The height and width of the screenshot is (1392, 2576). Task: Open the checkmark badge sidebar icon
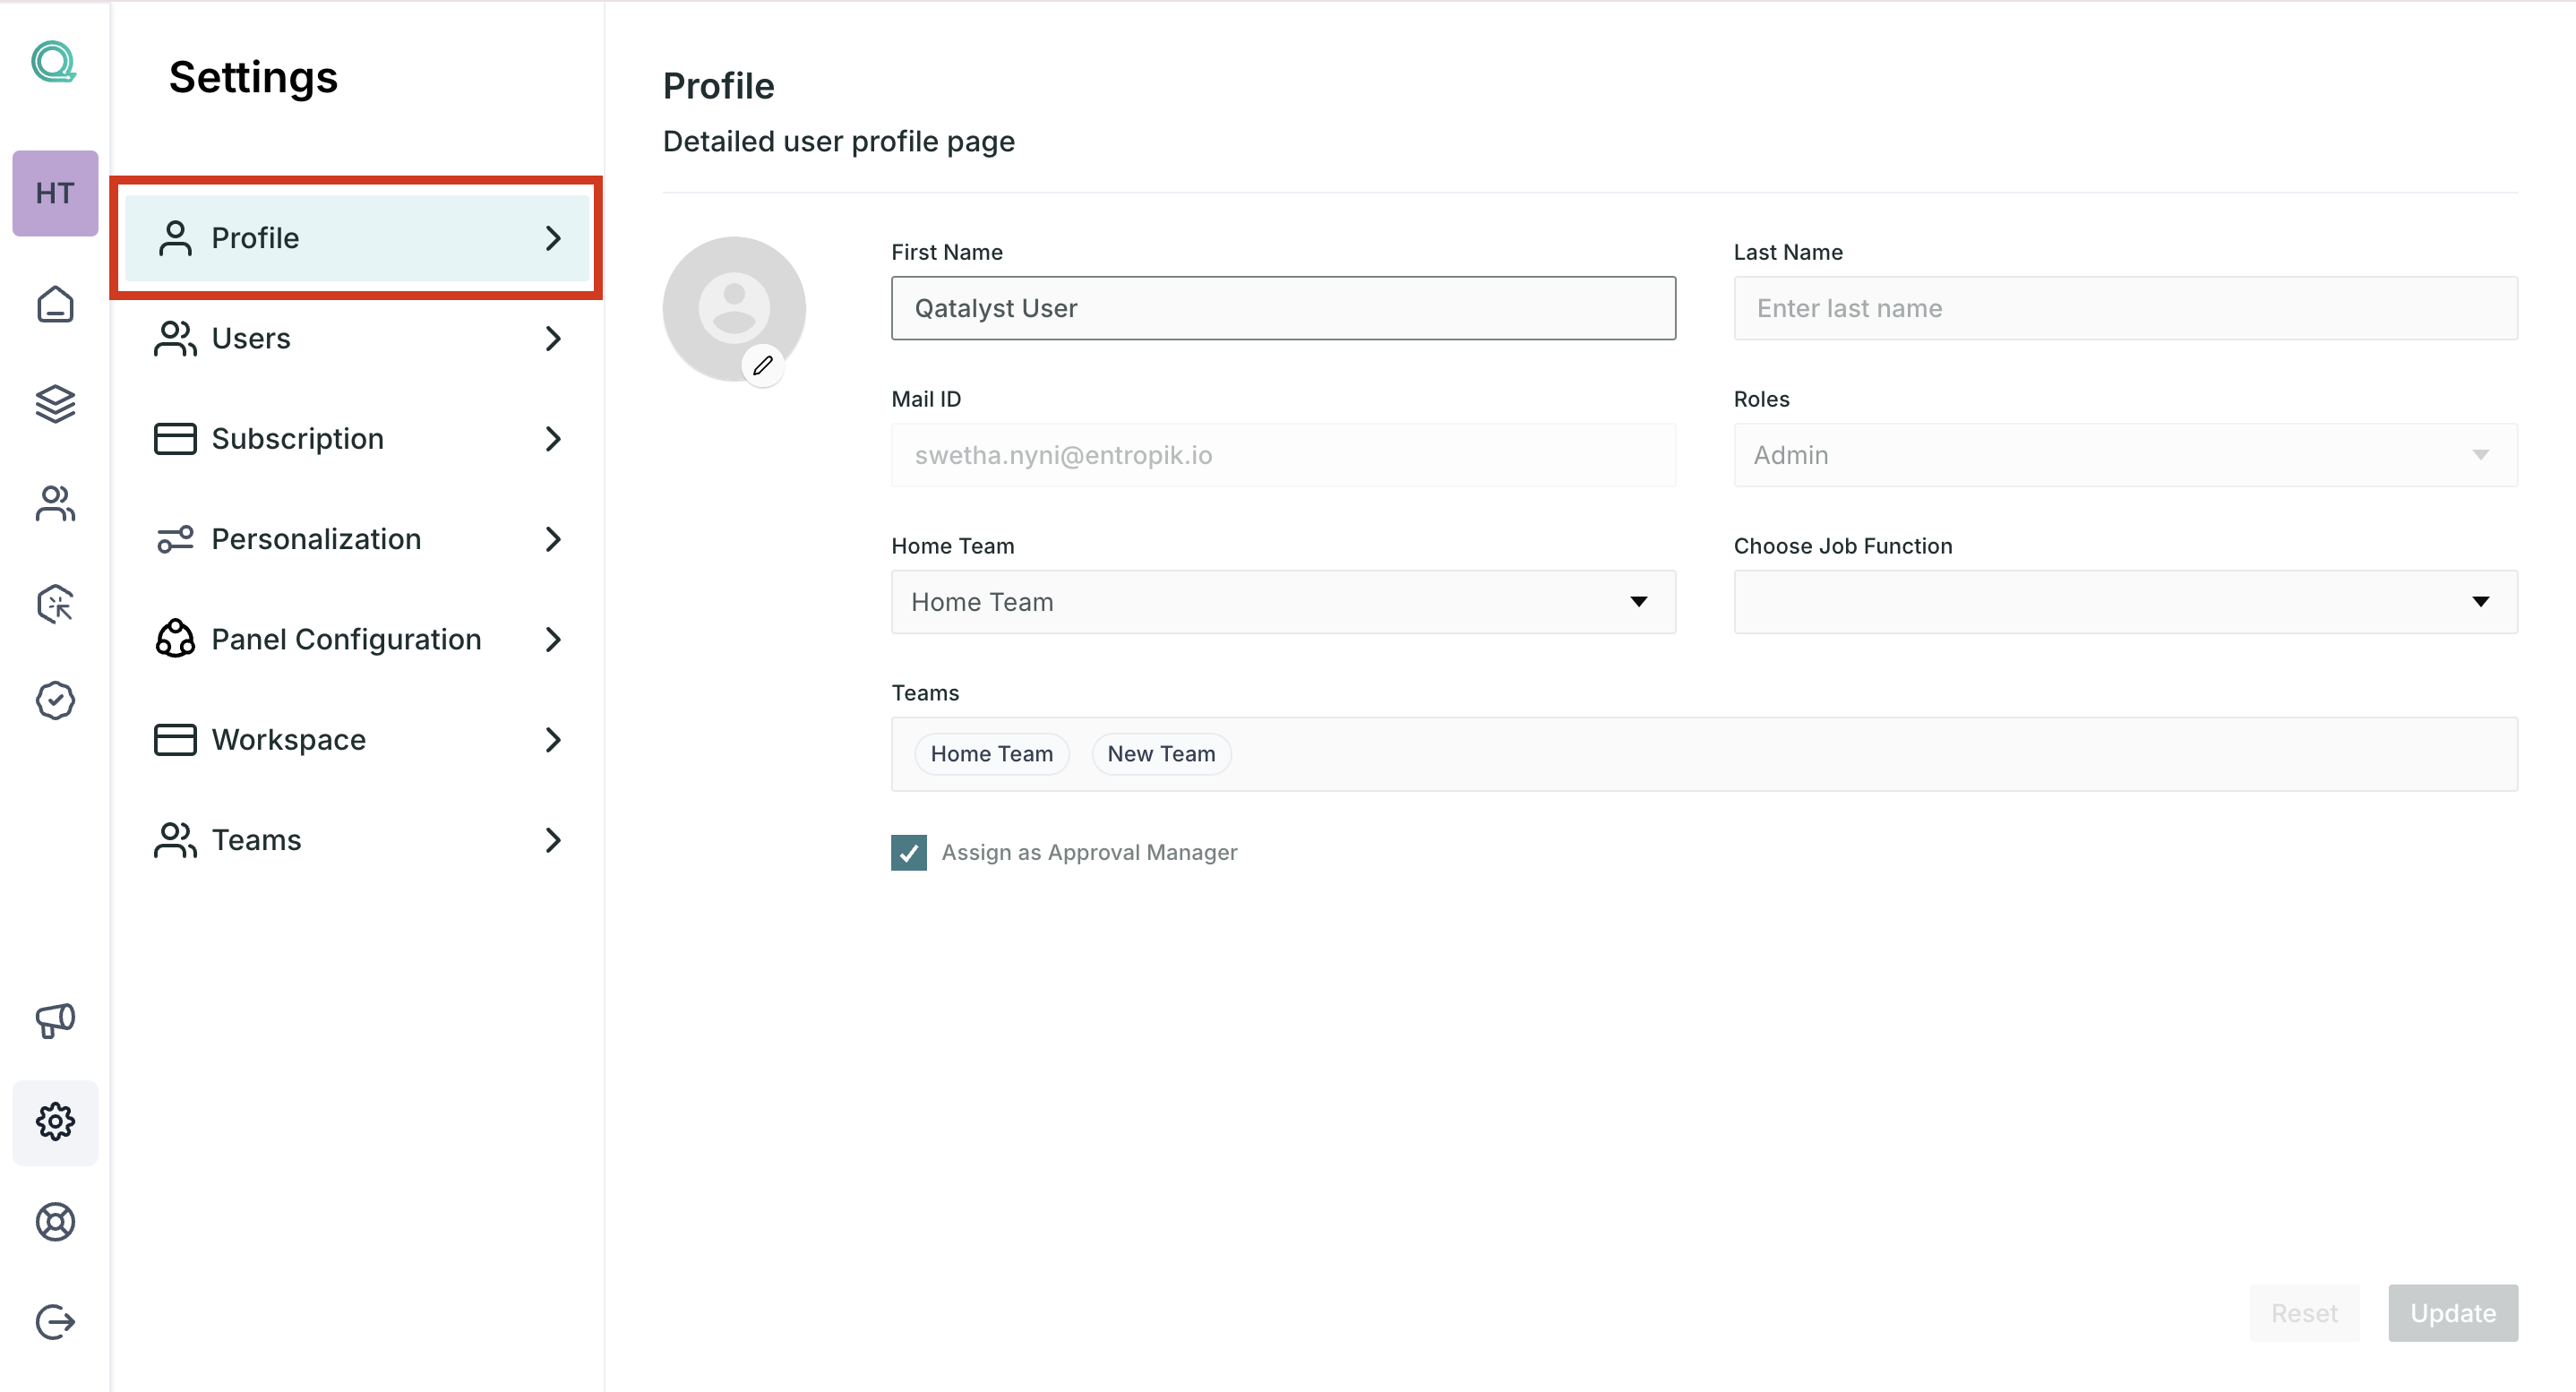(55, 701)
